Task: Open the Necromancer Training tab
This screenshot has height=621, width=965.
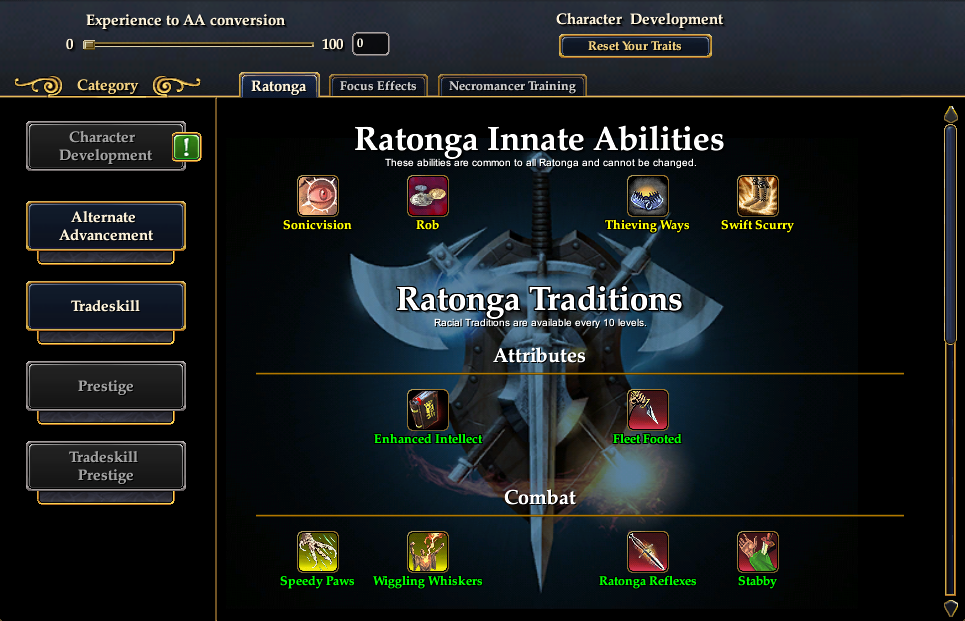Action: point(512,86)
